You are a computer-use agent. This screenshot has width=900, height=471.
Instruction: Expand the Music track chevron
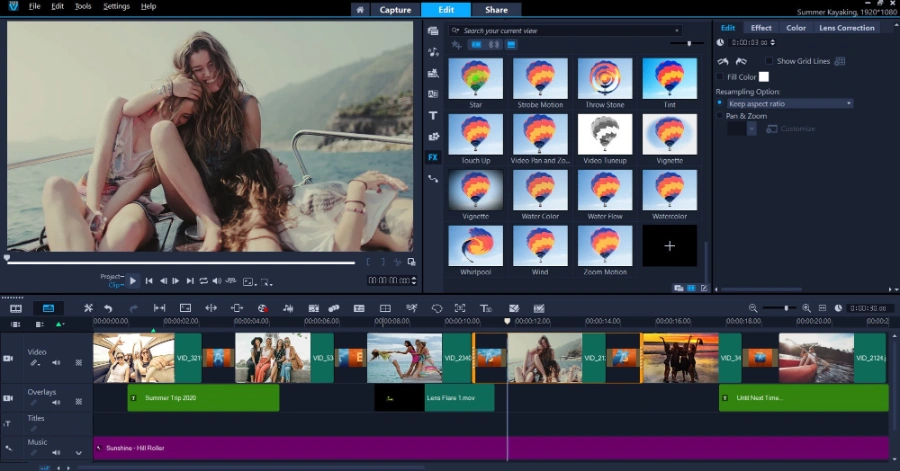[79, 453]
